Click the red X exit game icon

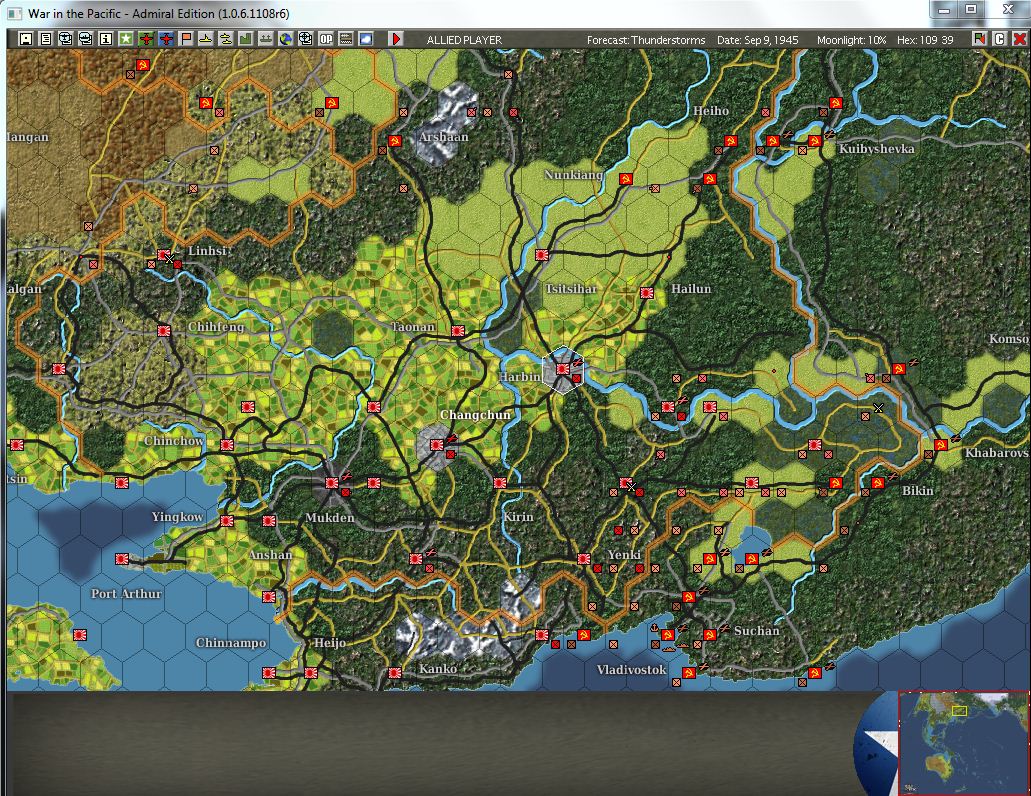1019,39
